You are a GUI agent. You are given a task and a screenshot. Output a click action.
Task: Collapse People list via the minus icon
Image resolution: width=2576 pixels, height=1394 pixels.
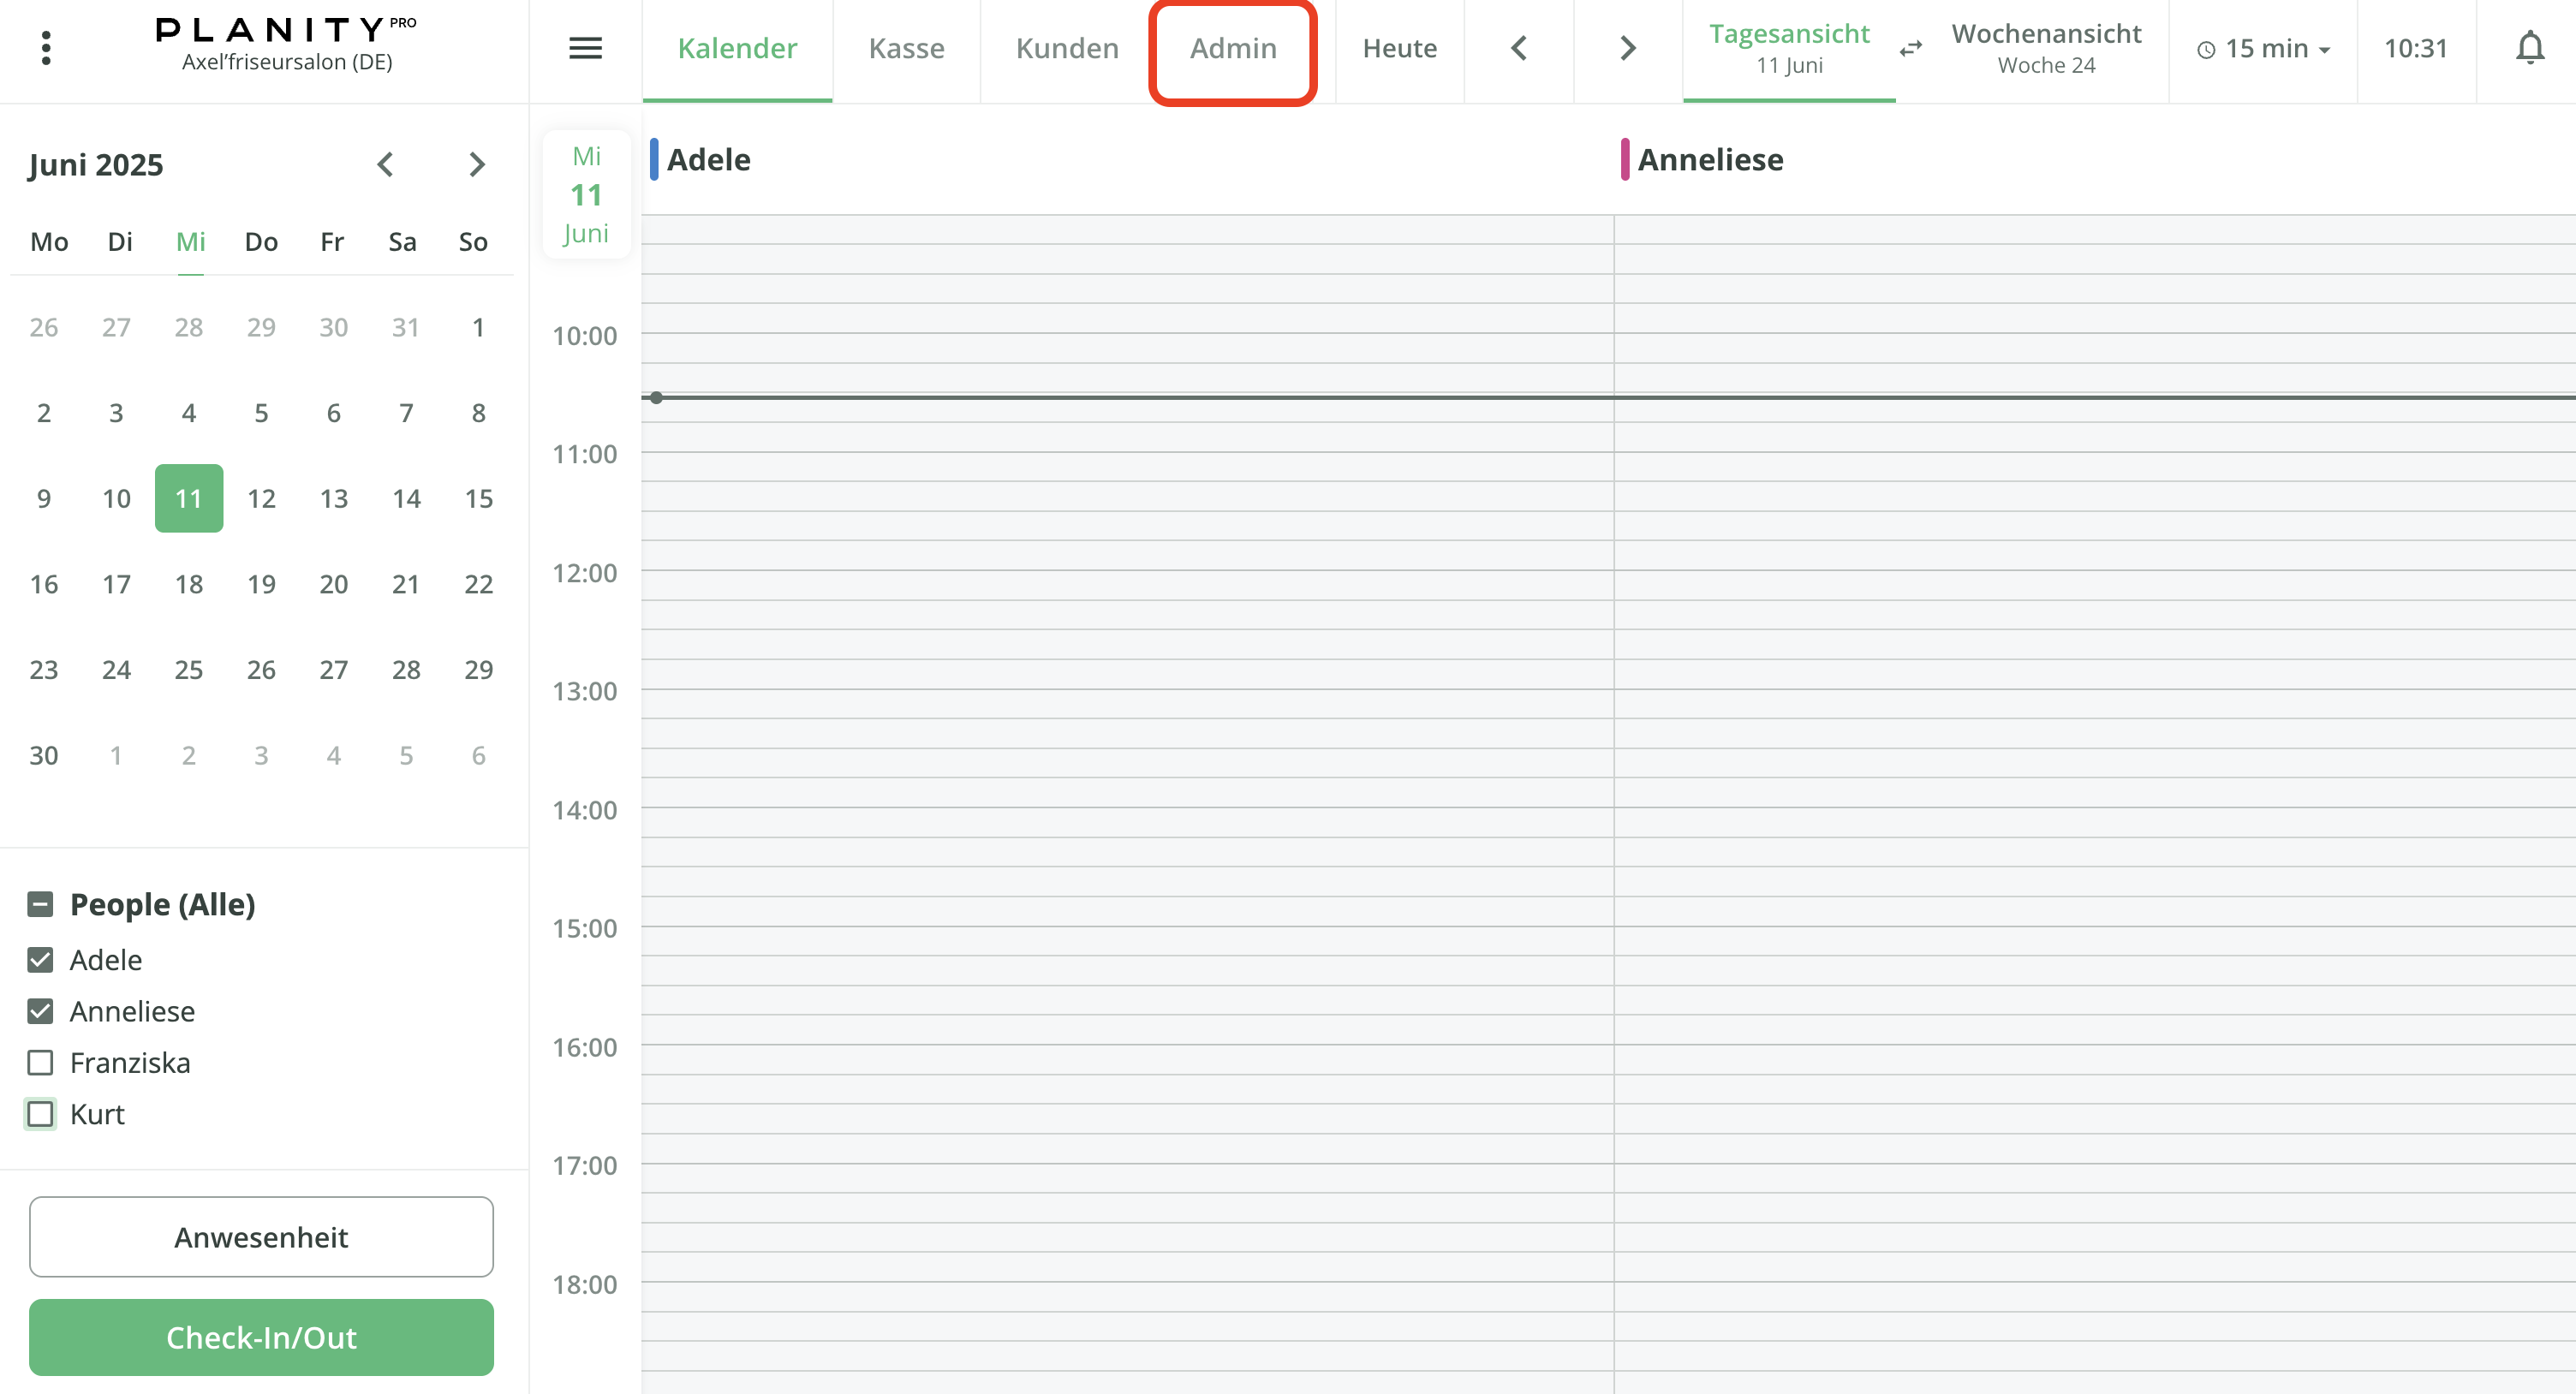[40, 904]
